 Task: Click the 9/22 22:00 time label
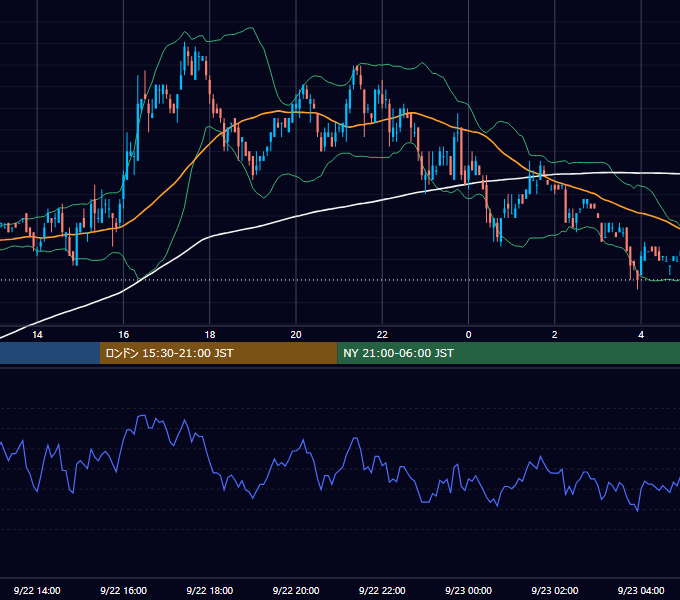[382, 590]
